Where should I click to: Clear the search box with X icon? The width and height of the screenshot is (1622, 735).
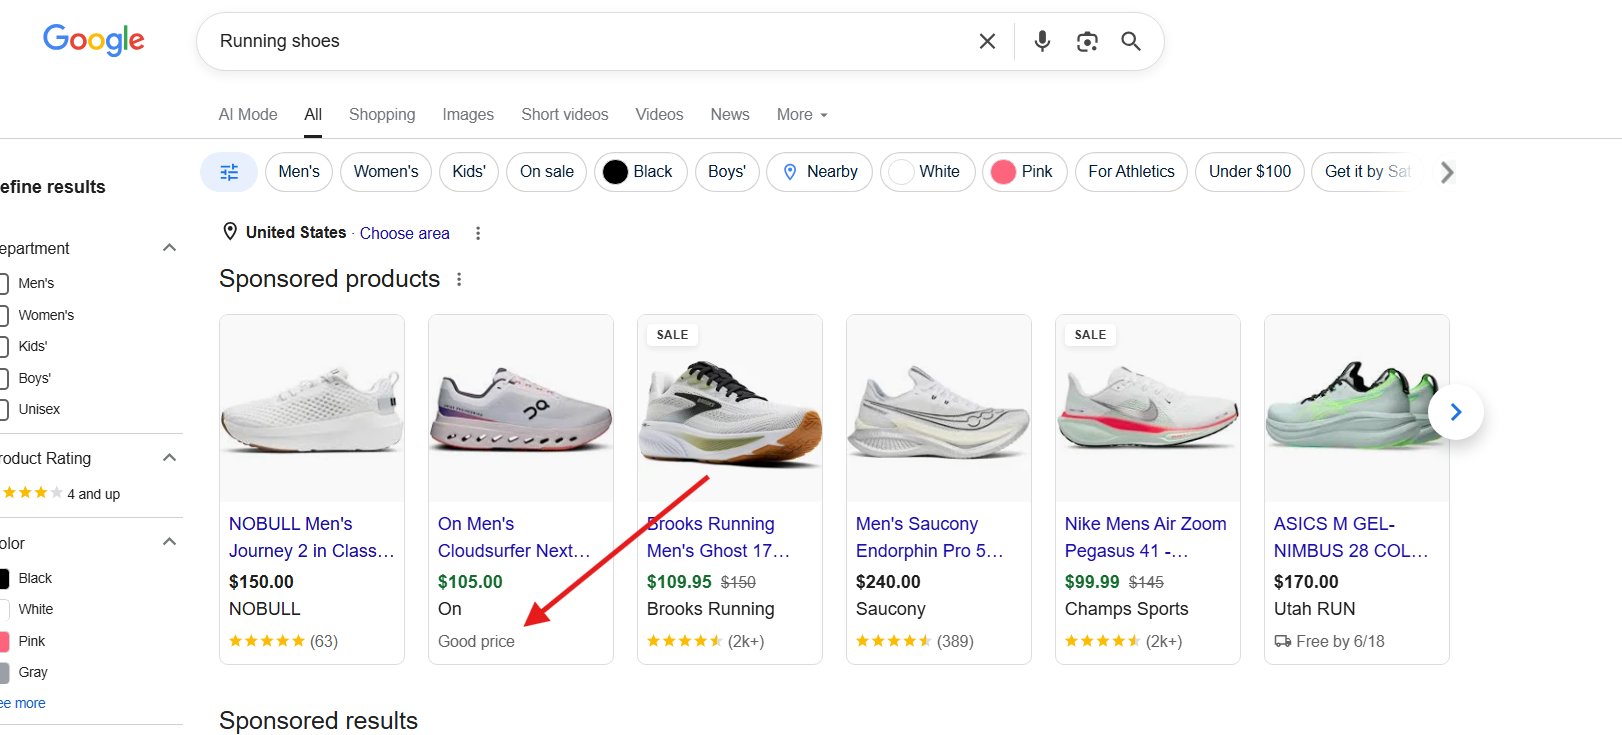(987, 41)
